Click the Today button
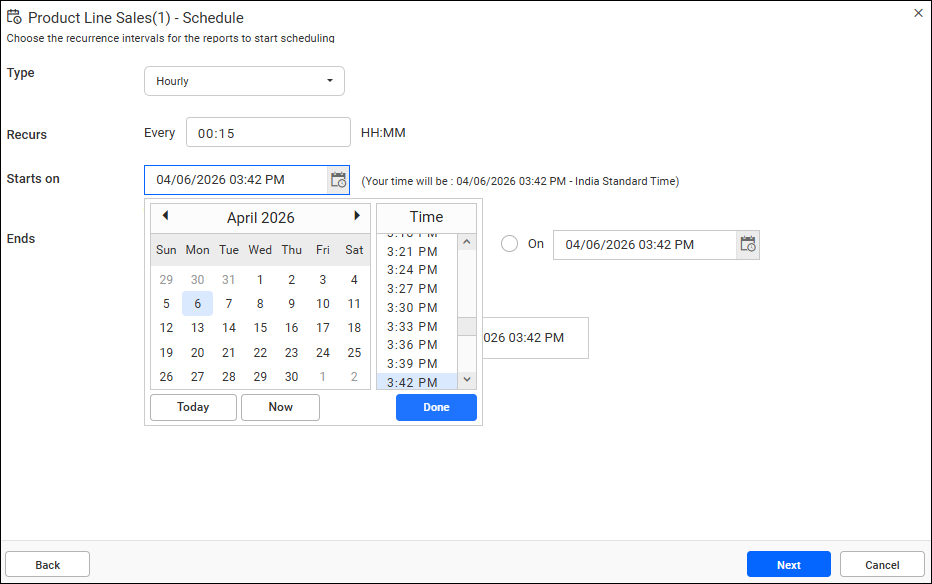The width and height of the screenshot is (932, 584). pyautogui.click(x=192, y=407)
